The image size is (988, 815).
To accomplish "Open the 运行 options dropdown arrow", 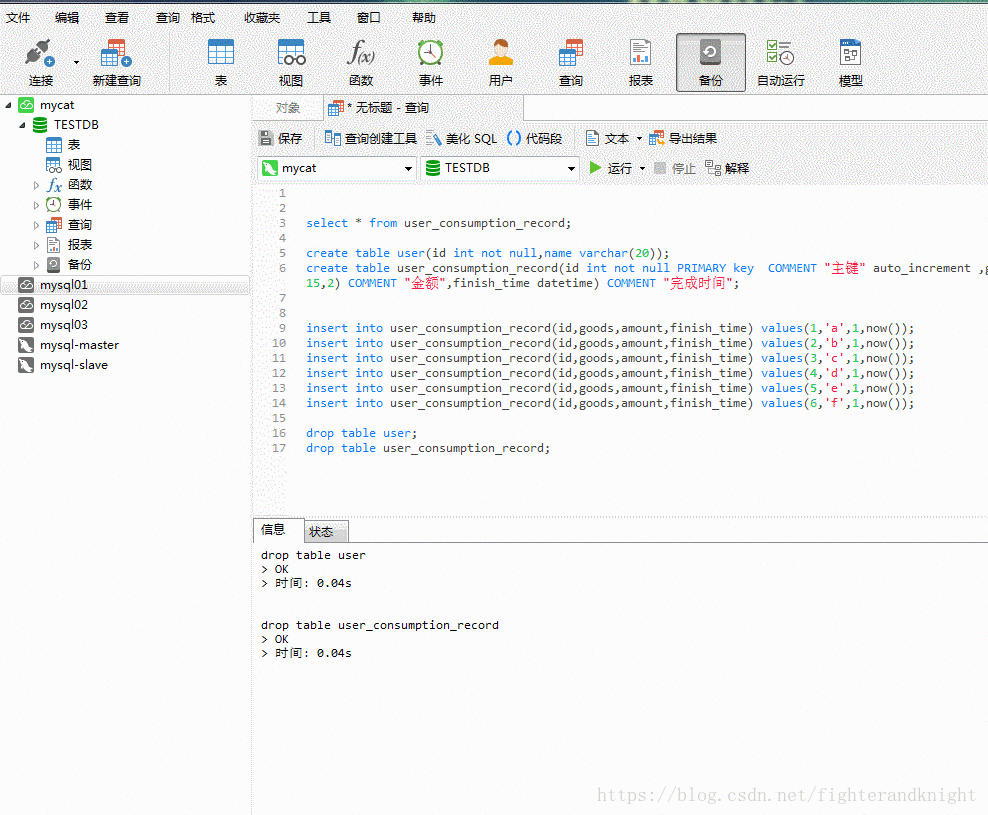I will [x=642, y=169].
